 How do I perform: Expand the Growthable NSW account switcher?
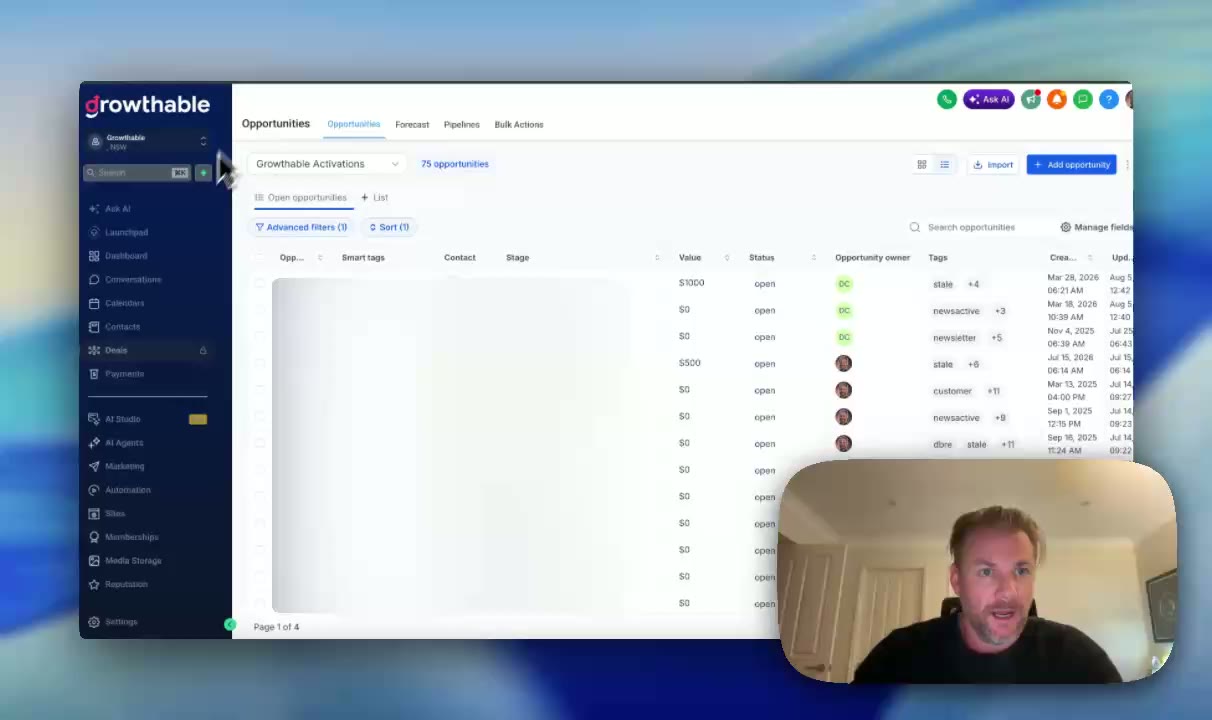click(x=148, y=141)
